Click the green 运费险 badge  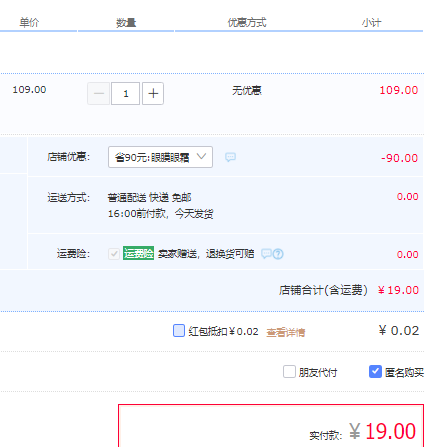(138, 253)
